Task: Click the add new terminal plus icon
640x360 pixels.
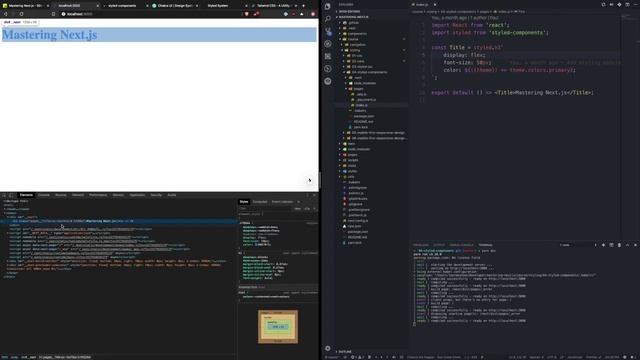Action: click(603, 245)
